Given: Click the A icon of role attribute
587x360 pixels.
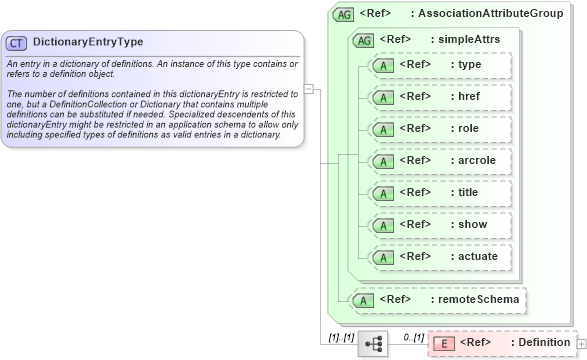Looking at the screenshot, I should (x=383, y=130).
